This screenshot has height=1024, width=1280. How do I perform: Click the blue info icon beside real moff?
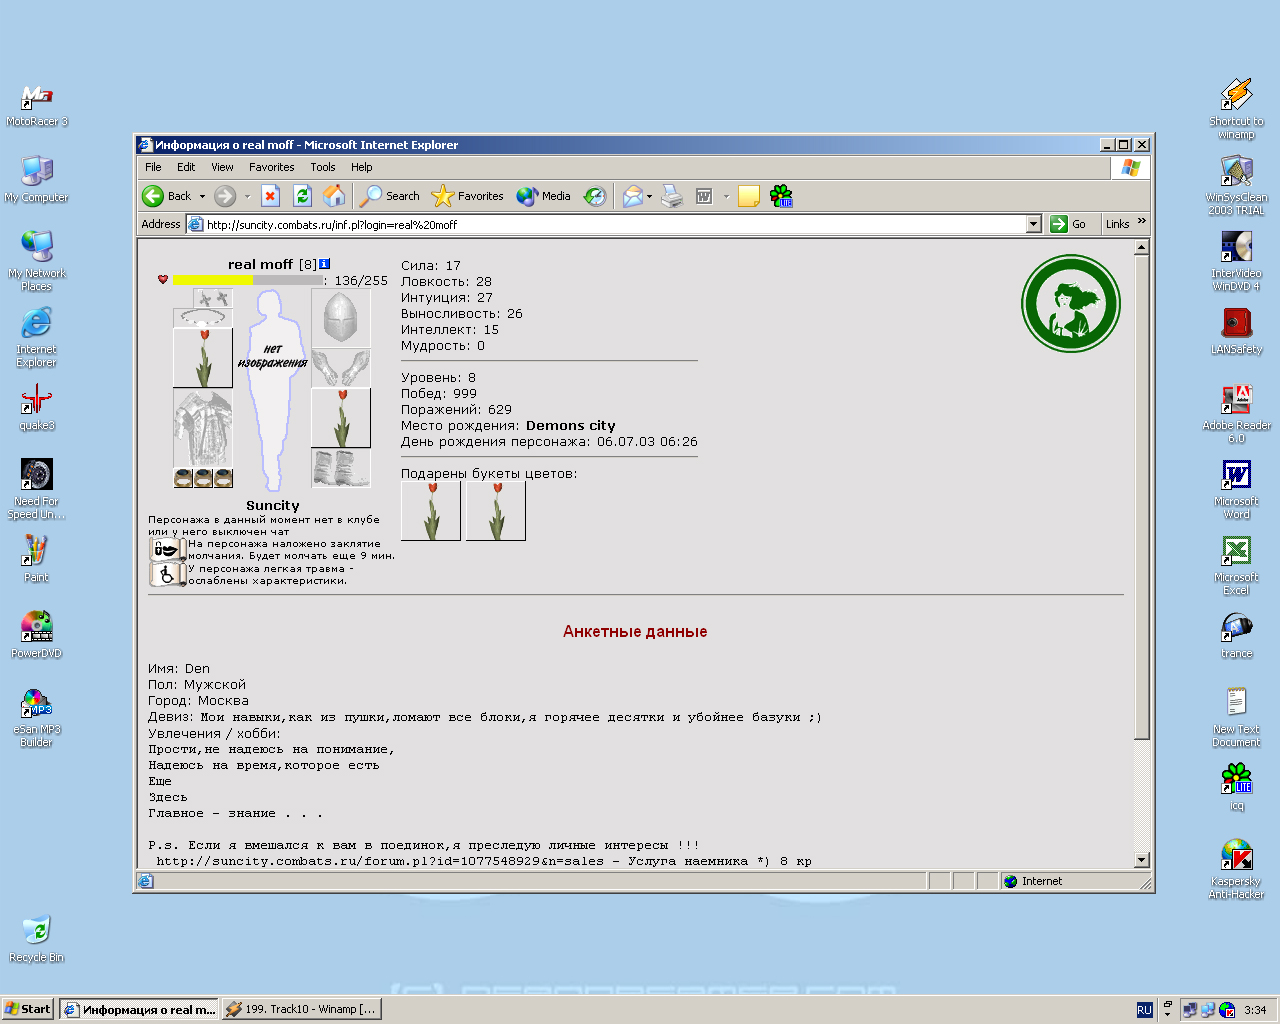(324, 264)
